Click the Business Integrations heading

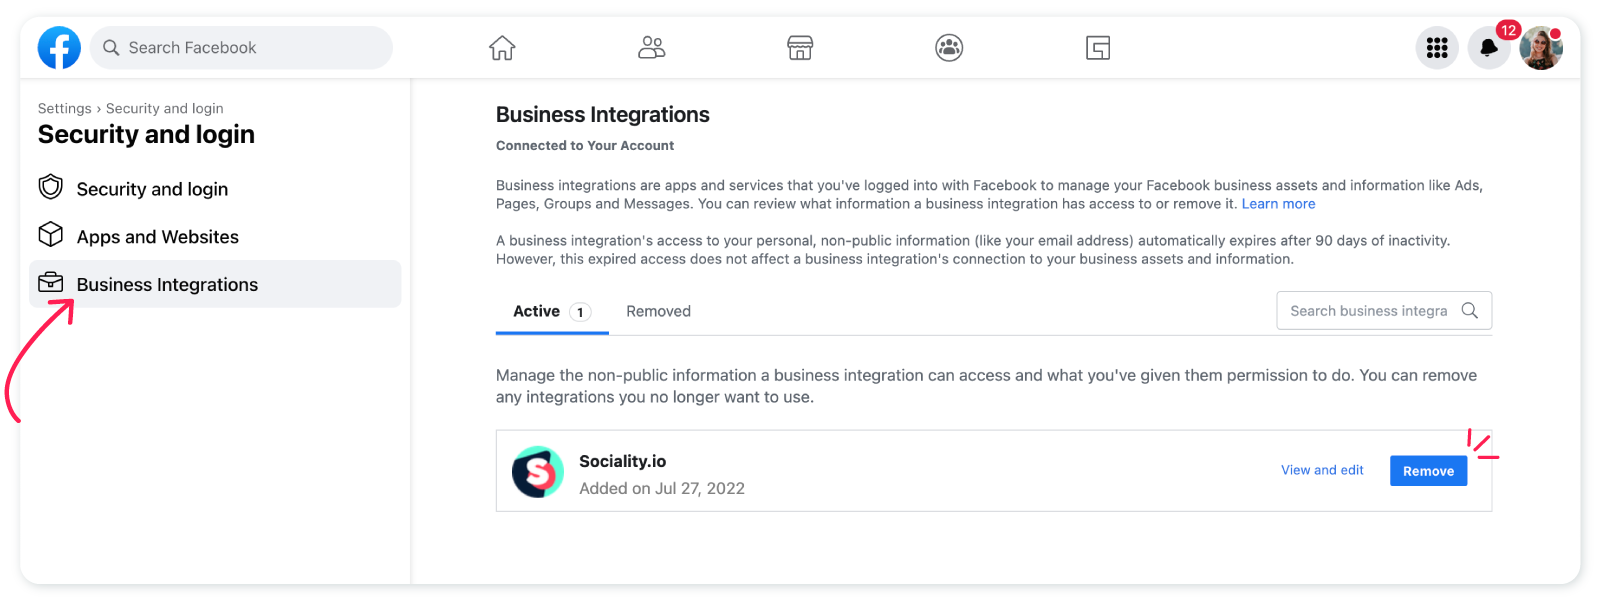(603, 115)
